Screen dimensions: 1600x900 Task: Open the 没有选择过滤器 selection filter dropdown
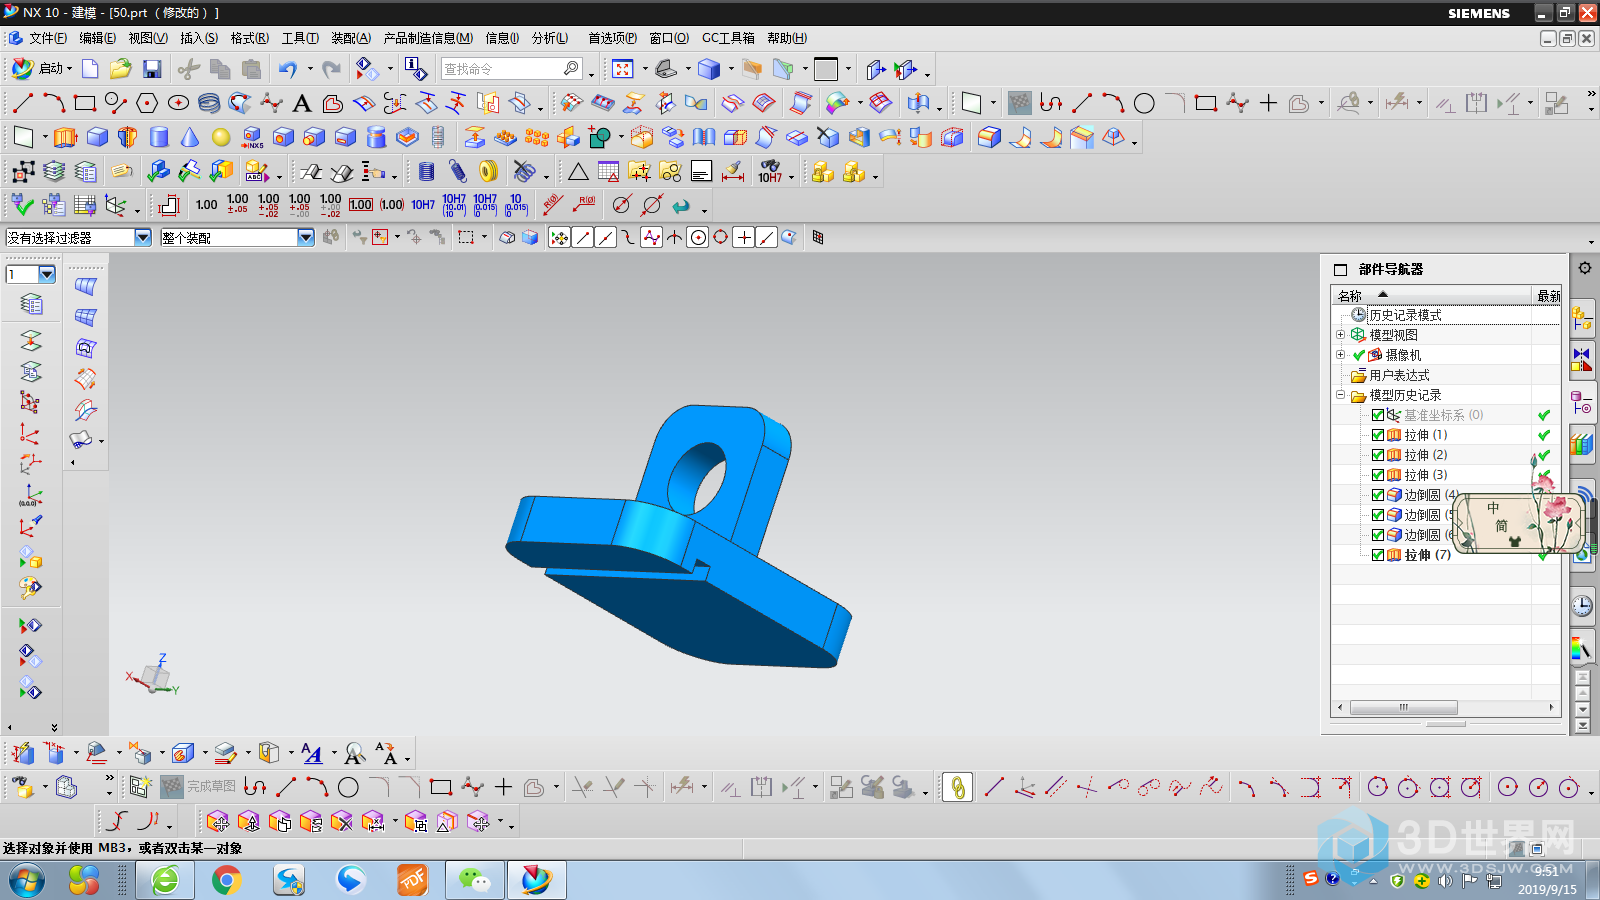tap(142, 237)
